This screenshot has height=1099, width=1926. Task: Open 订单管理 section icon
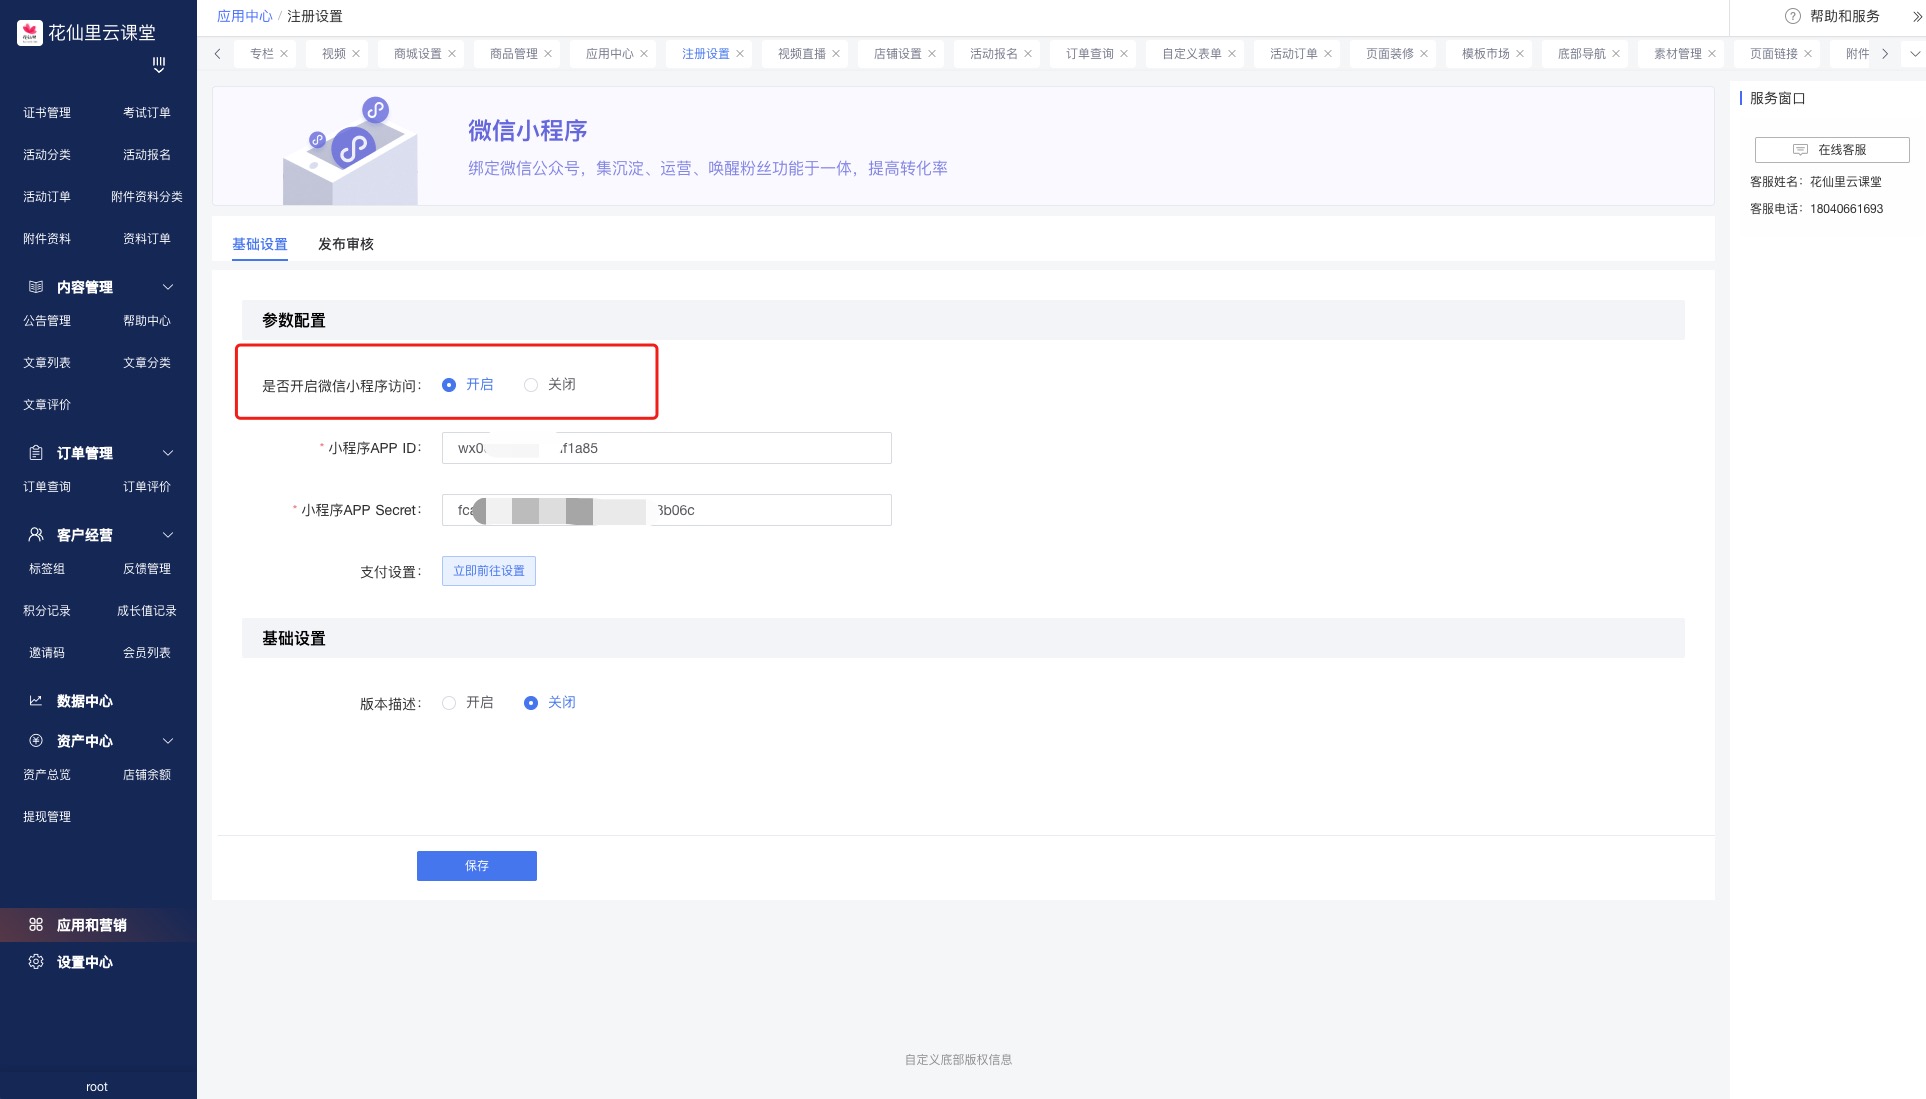[x=36, y=453]
